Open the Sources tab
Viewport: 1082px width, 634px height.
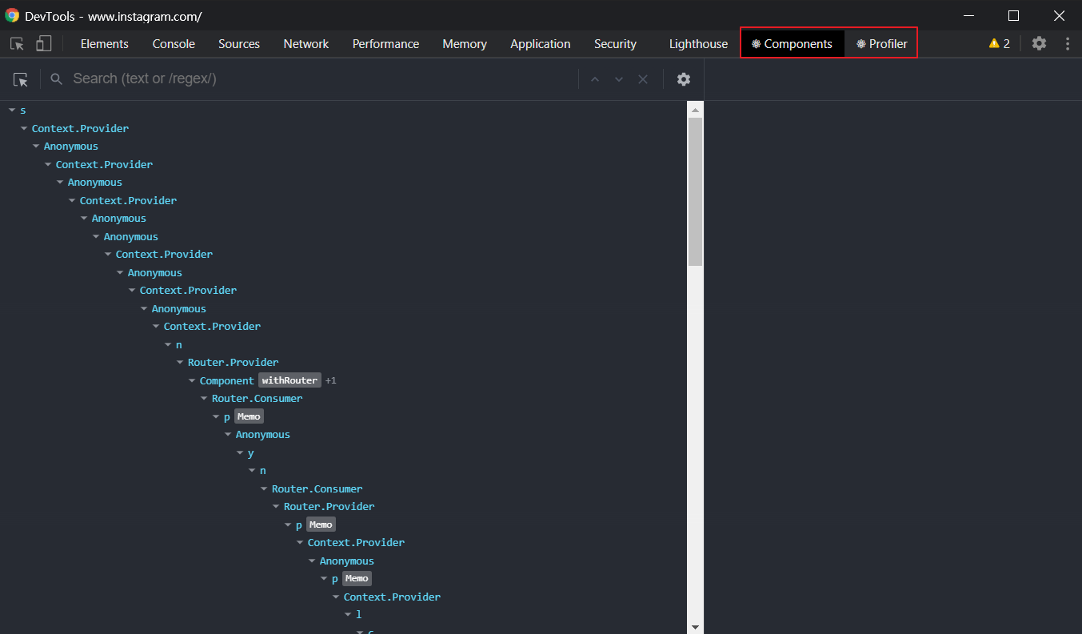click(x=239, y=43)
